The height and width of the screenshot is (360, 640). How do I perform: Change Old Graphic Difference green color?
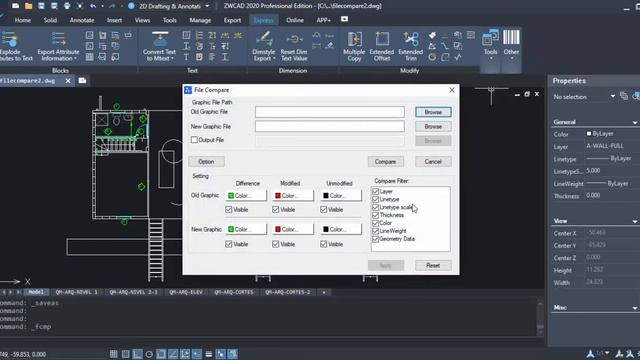tap(246, 196)
